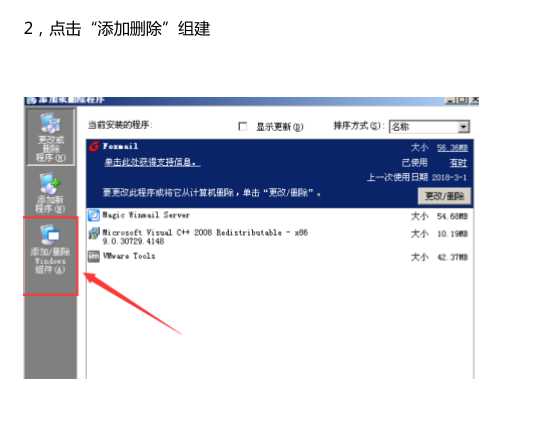The image size is (533, 446).
Task: Select the Foxmail entry name
Action: click(x=120, y=147)
